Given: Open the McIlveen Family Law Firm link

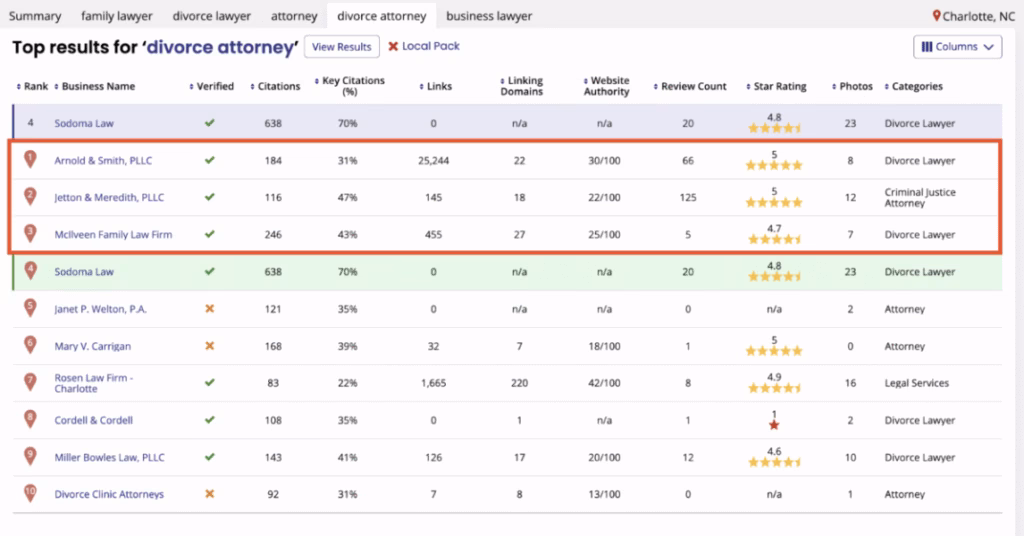Looking at the screenshot, I should pyautogui.click(x=113, y=235).
